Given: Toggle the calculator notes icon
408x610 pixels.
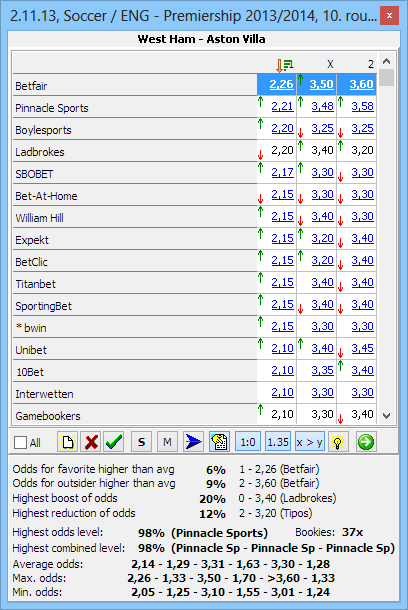Looking at the screenshot, I should (x=219, y=442).
